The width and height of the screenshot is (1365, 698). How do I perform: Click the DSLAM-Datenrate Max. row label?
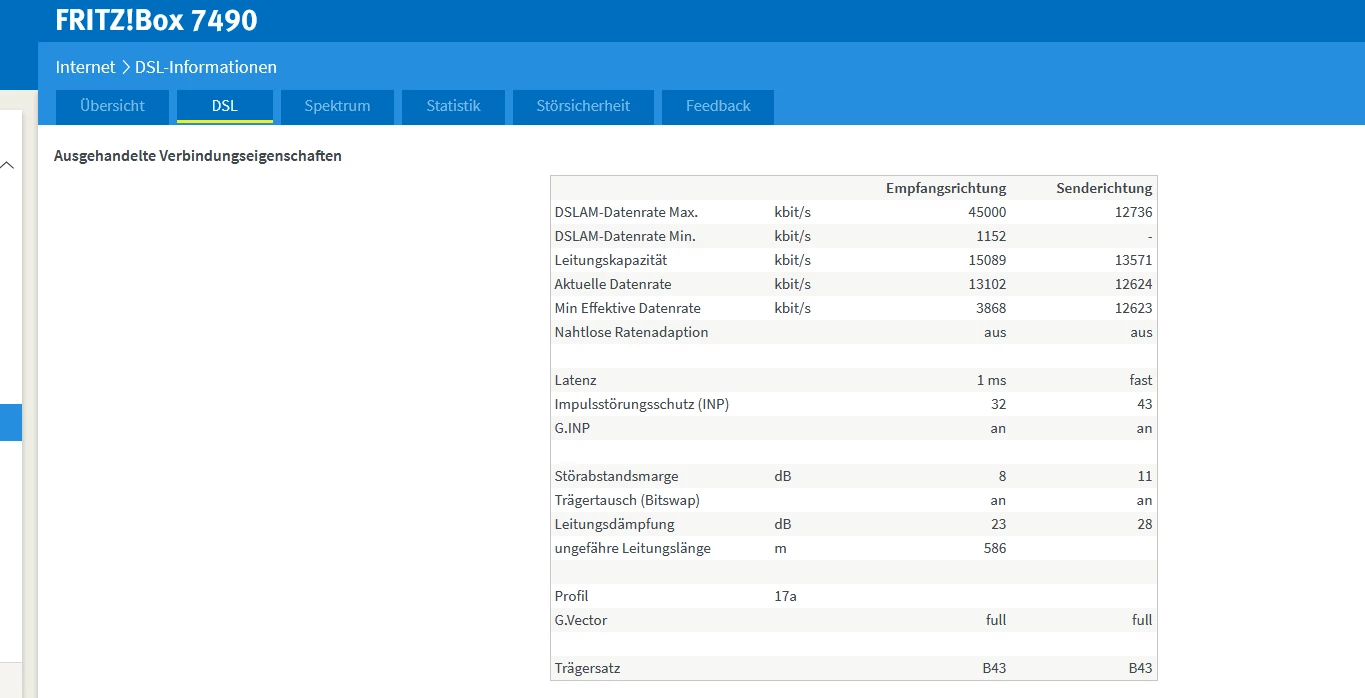click(x=626, y=212)
